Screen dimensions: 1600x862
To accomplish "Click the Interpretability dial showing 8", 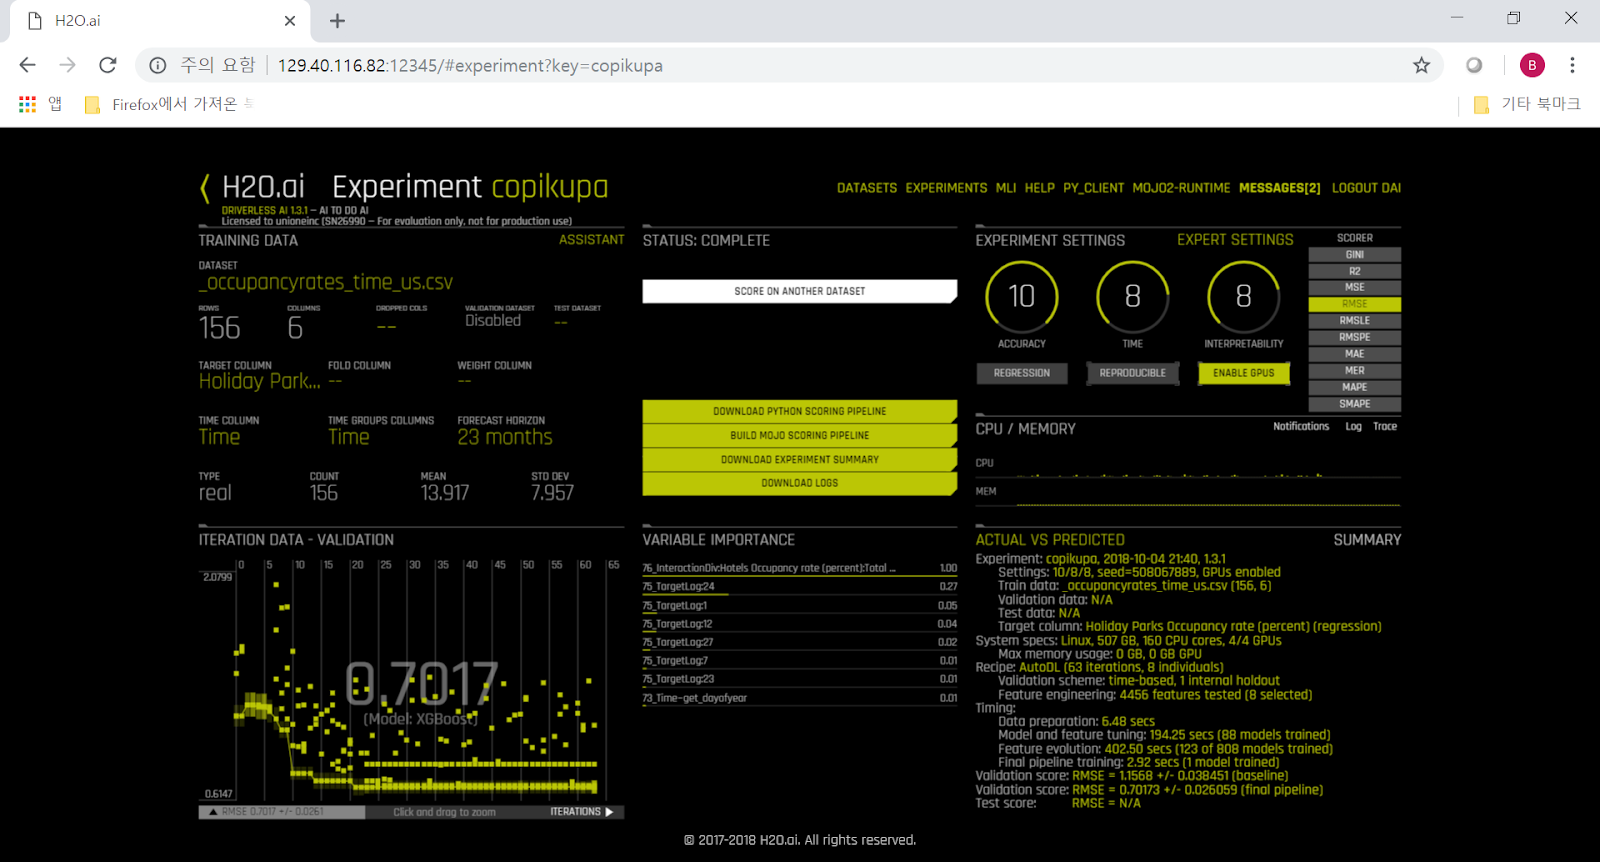I will pyautogui.click(x=1243, y=296).
